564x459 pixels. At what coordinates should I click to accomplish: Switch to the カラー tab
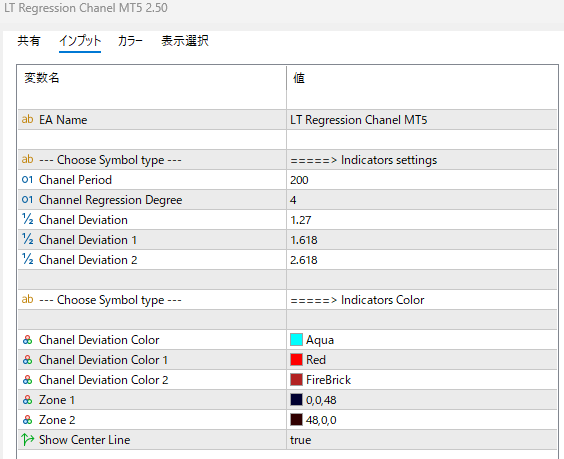pyautogui.click(x=130, y=41)
